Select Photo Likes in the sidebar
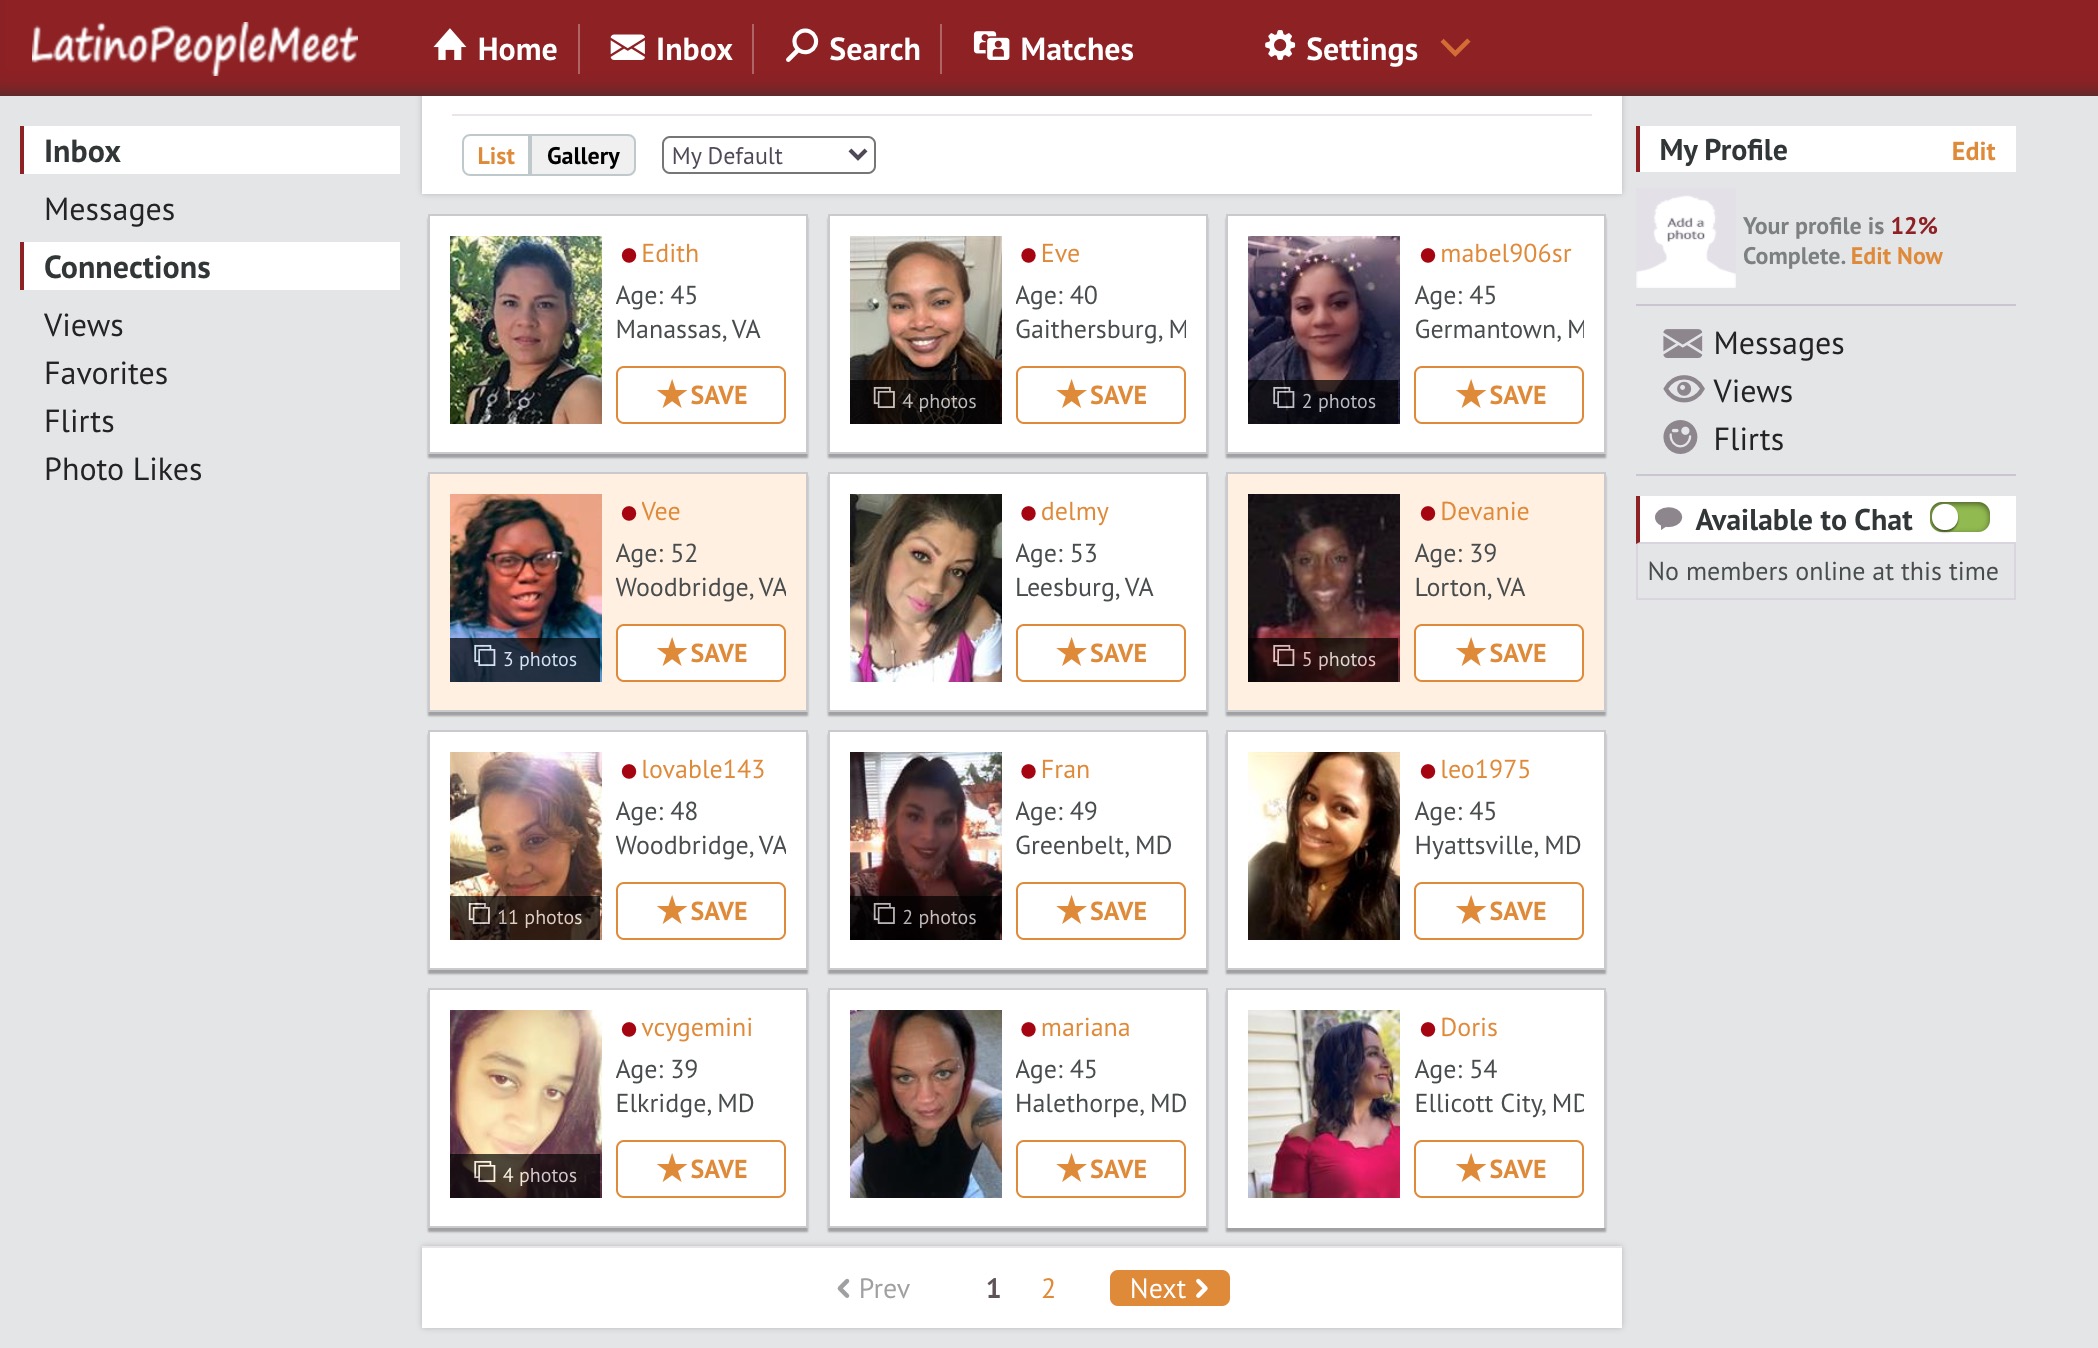 pyautogui.click(x=123, y=469)
